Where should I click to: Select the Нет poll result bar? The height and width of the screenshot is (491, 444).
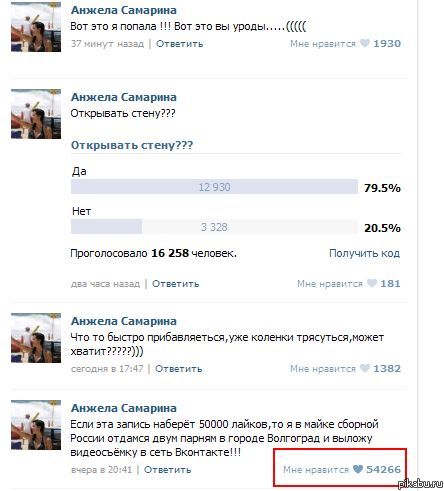click(x=214, y=227)
